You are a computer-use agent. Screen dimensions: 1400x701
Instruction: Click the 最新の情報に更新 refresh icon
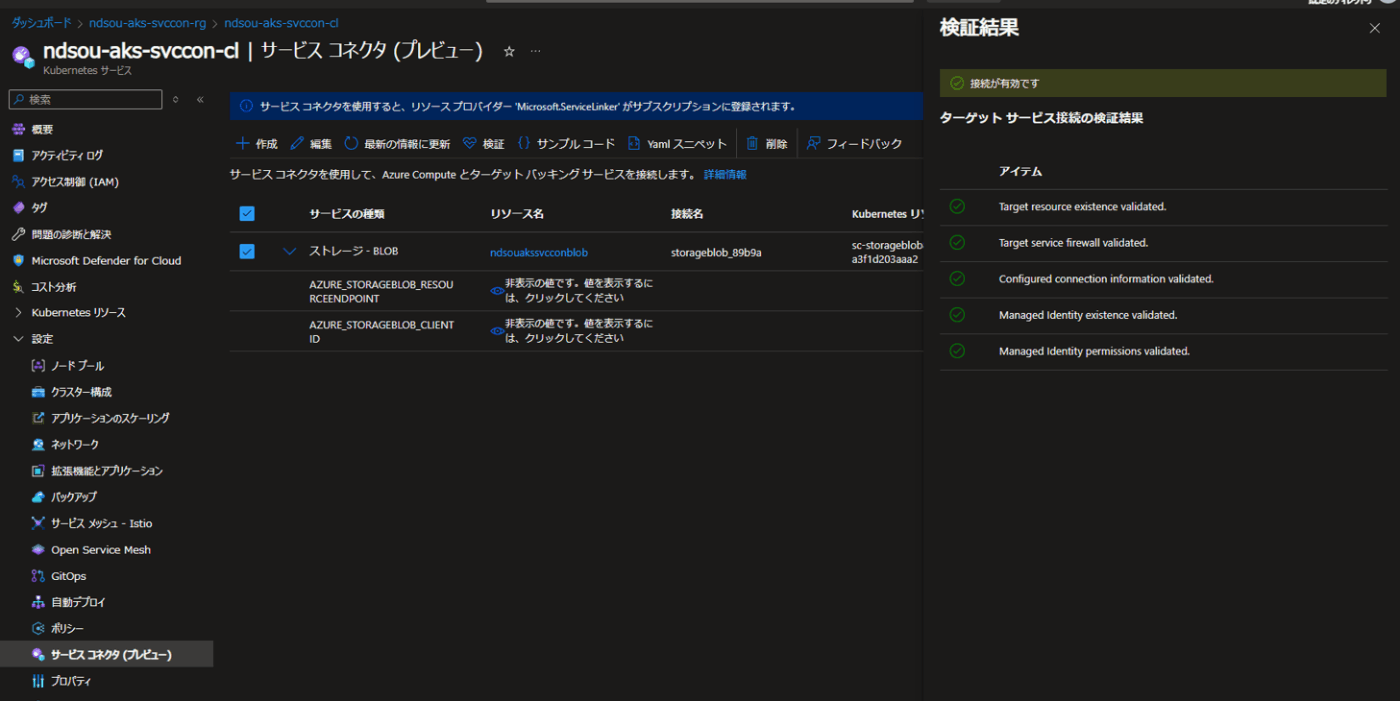click(x=351, y=144)
